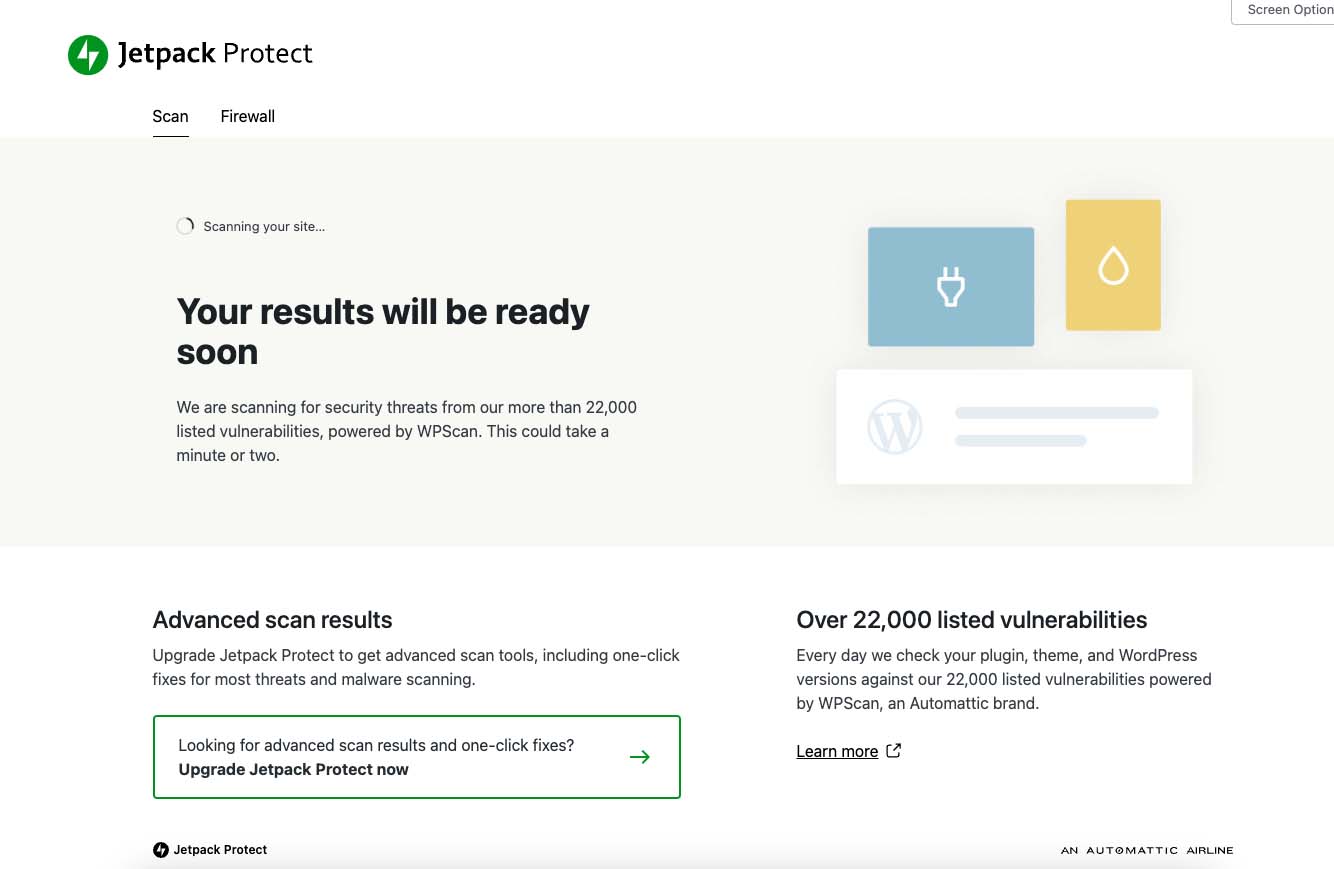Click the external link icon beside Learn more
The width and height of the screenshot is (1334, 869).
tap(893, 750)
